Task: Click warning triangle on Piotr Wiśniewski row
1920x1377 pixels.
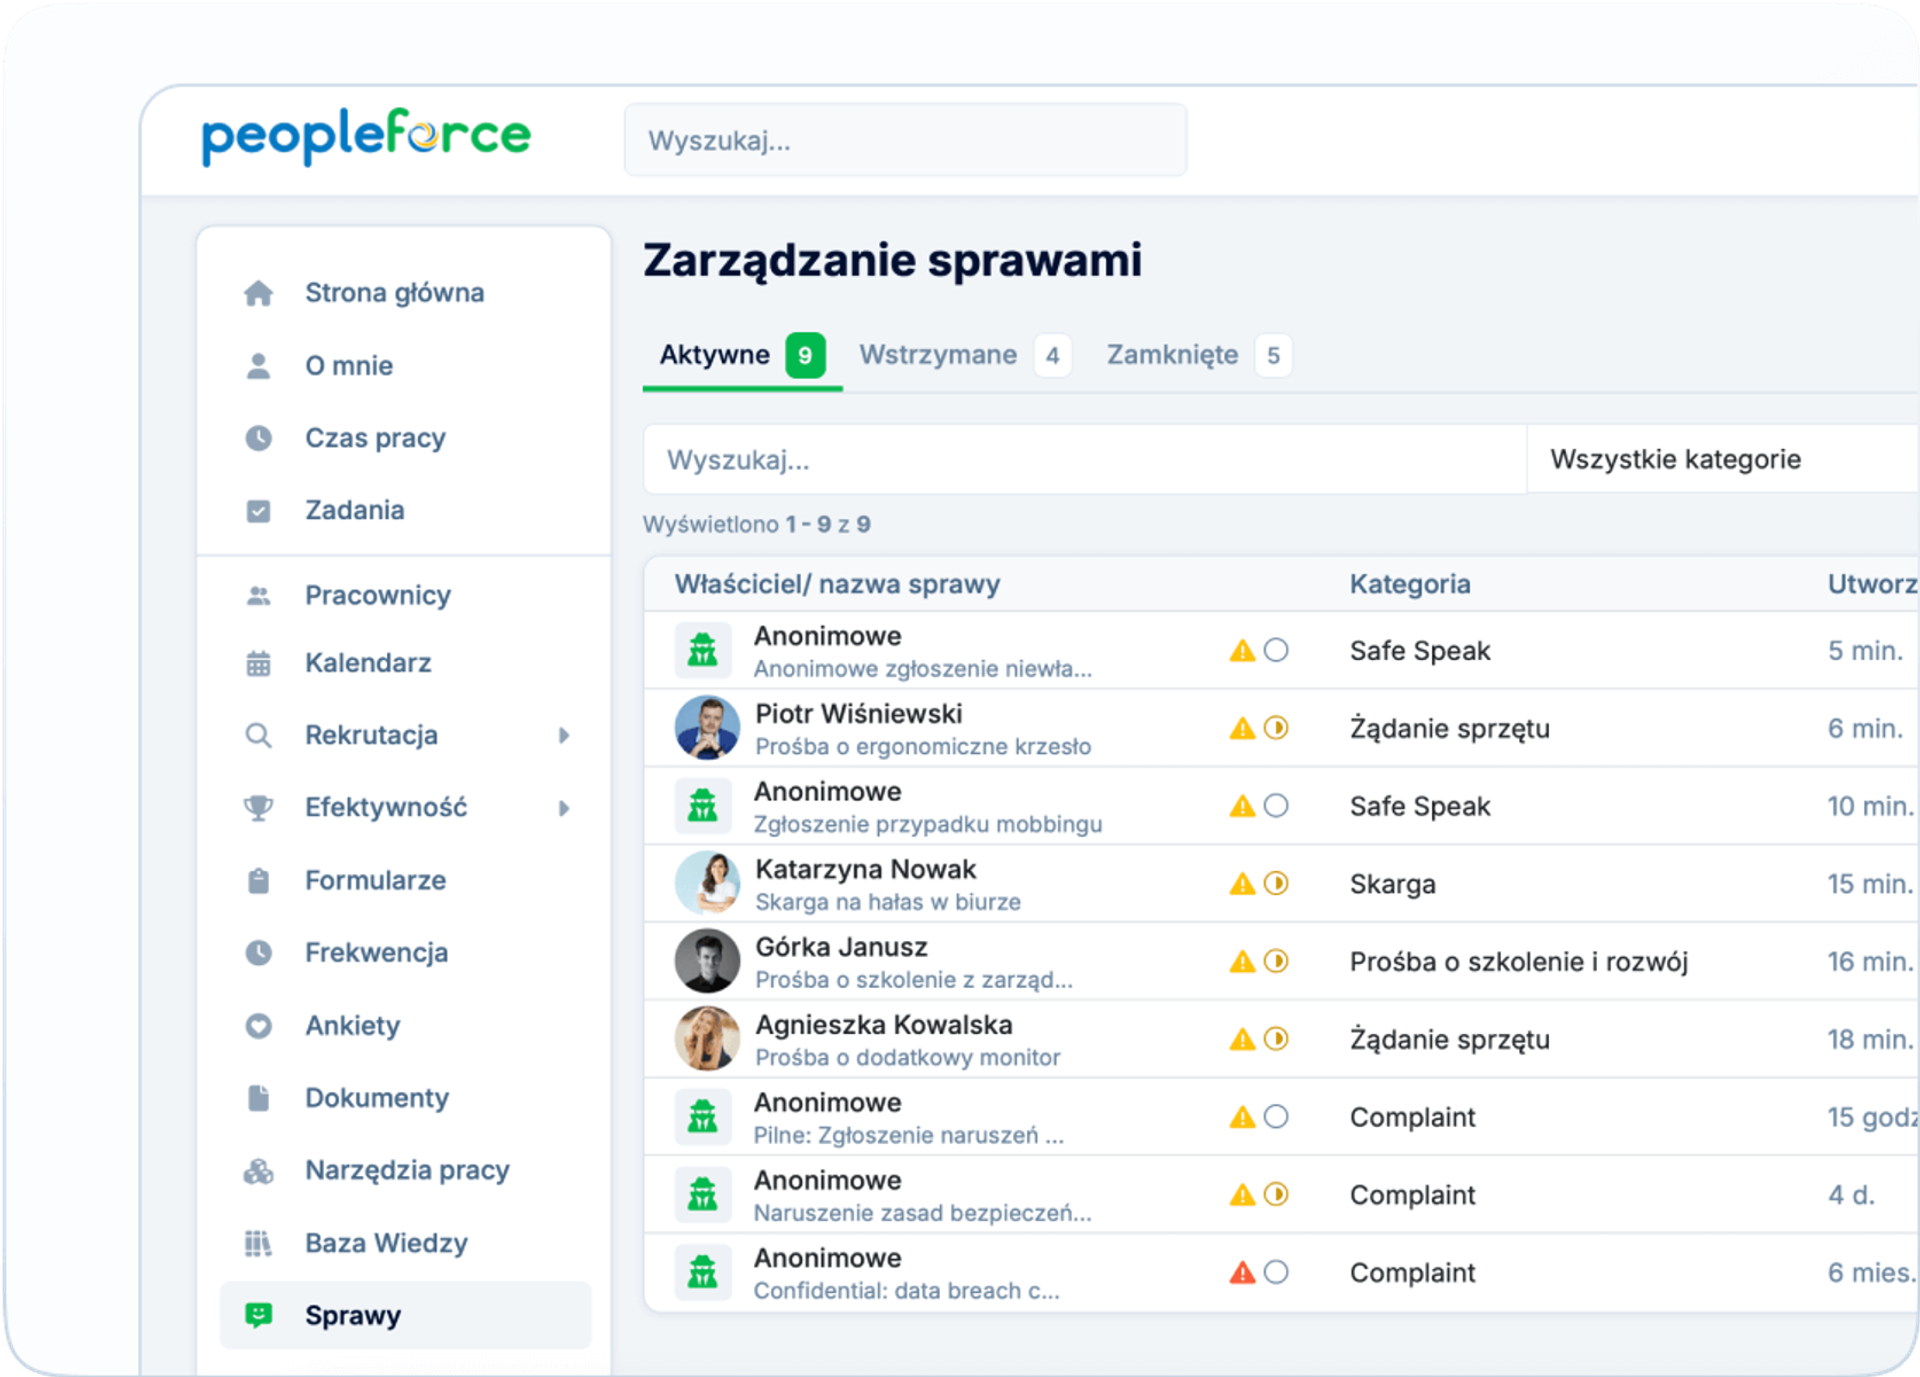Action: [x=1242, y=729]
